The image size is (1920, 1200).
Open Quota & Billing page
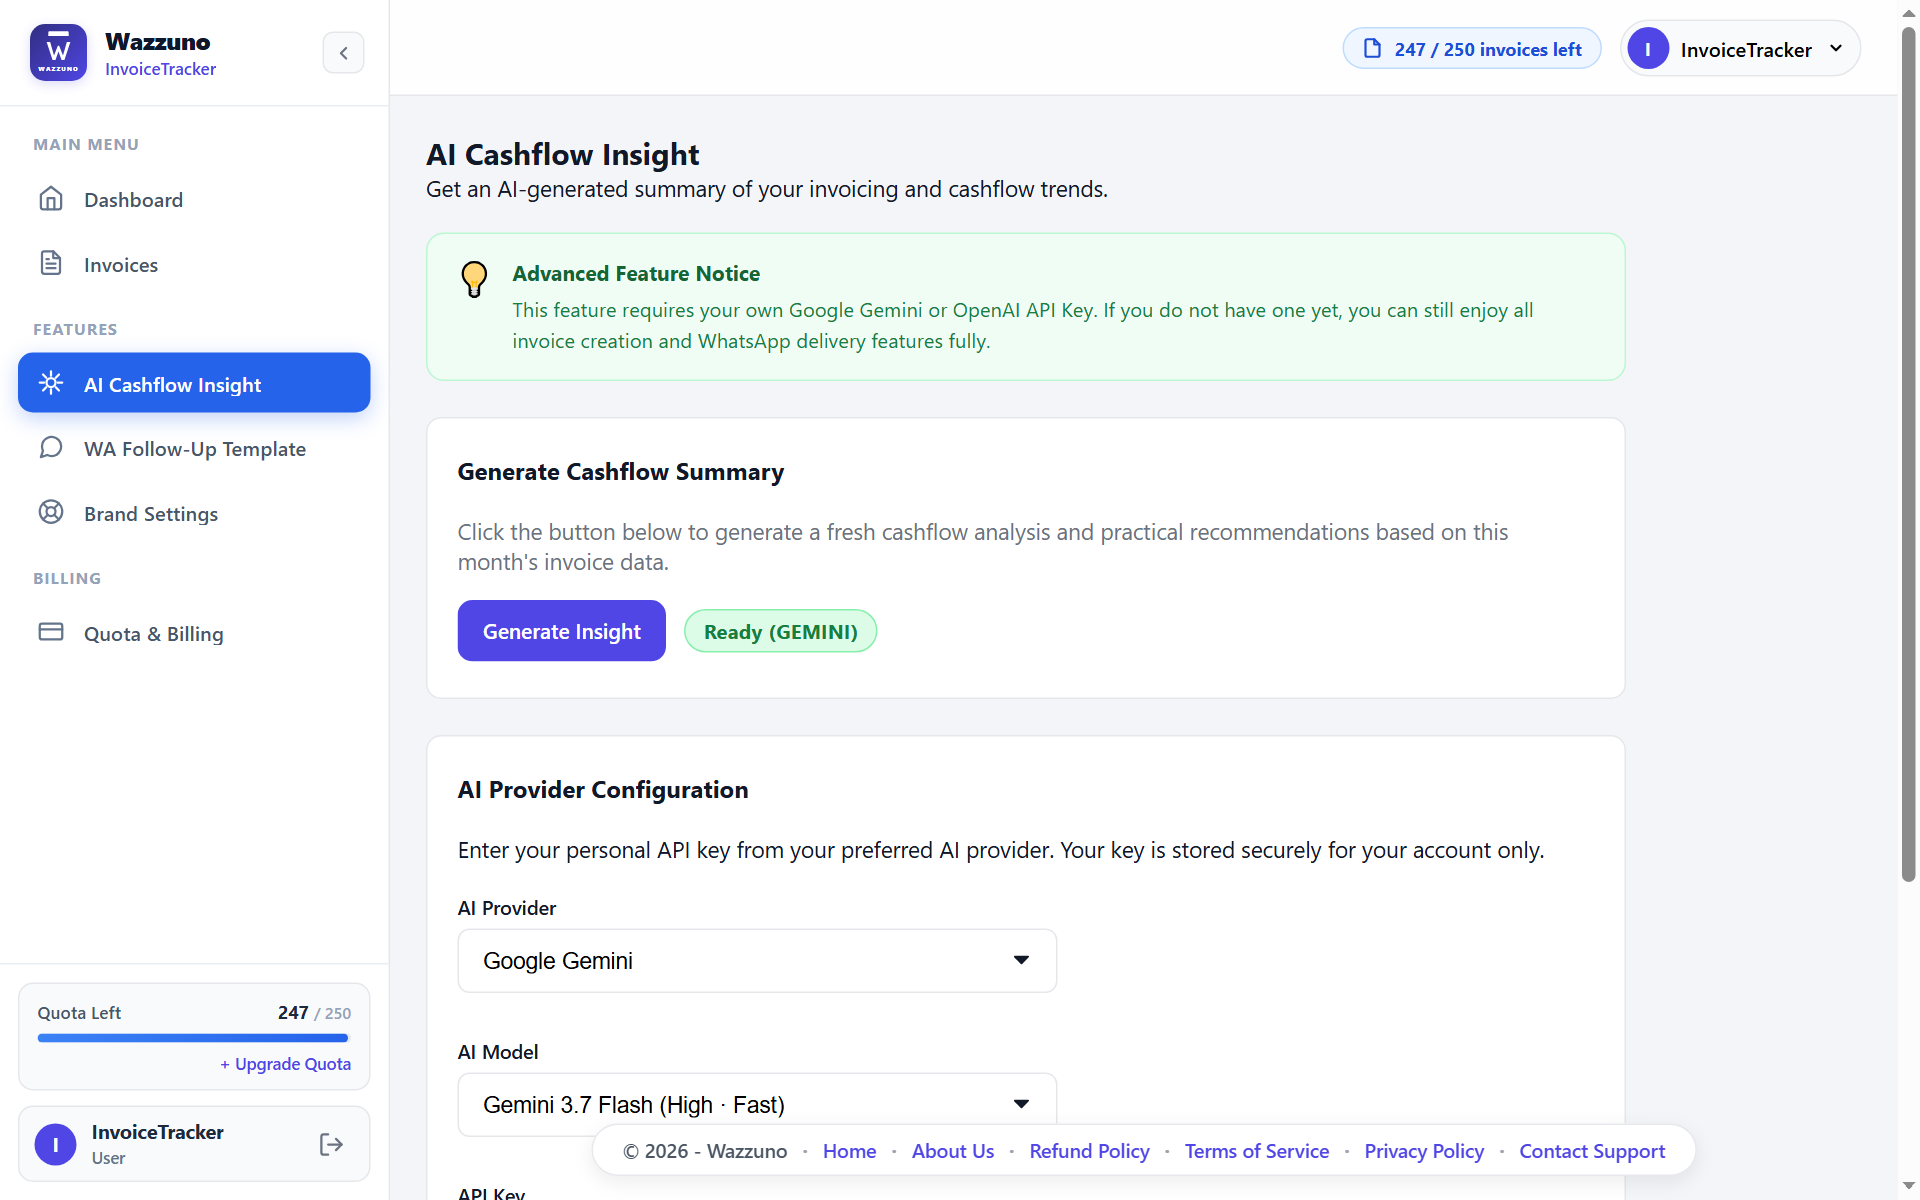coord(194,633)
